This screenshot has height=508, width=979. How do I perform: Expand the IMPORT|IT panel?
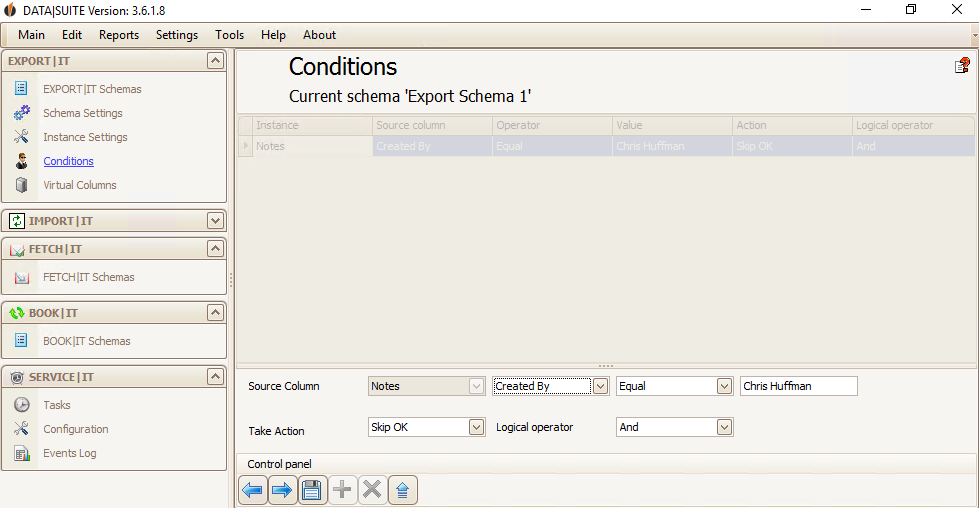pos(215,221)
